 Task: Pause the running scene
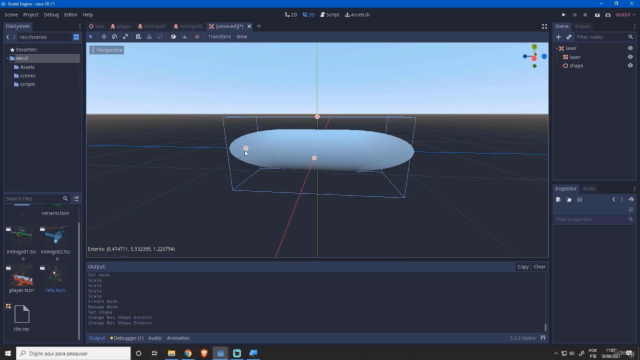[575, 15]
